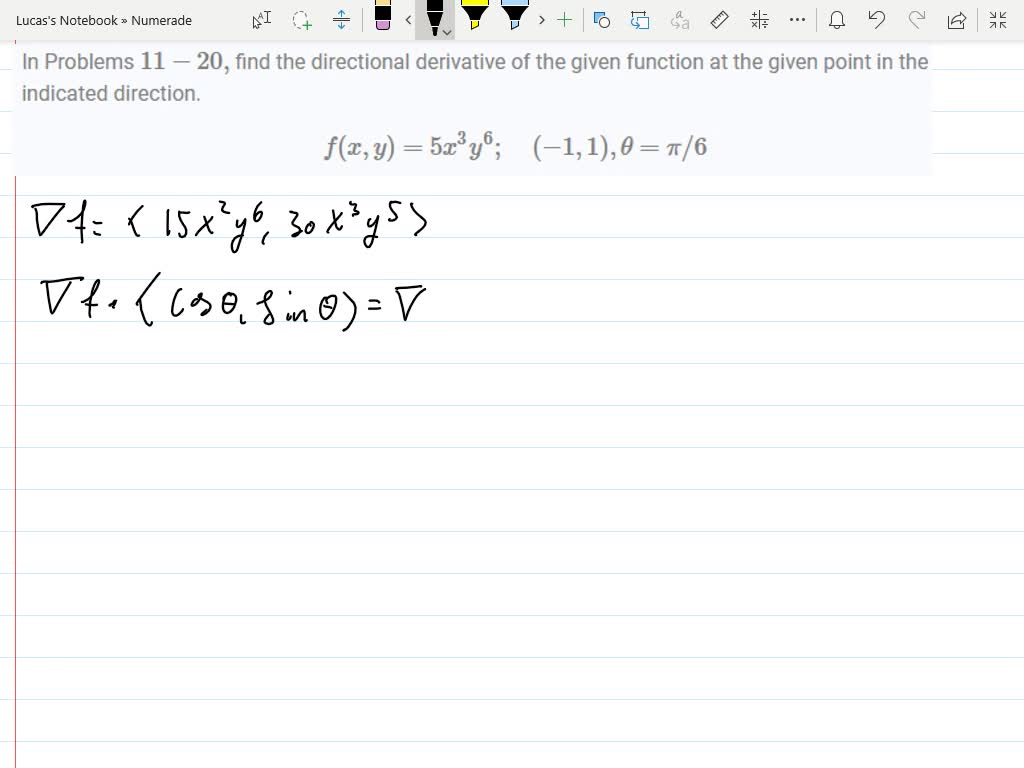Open the more options ellipsis menu
Screen dimensions: 1024x768
[x=797, y=19]
